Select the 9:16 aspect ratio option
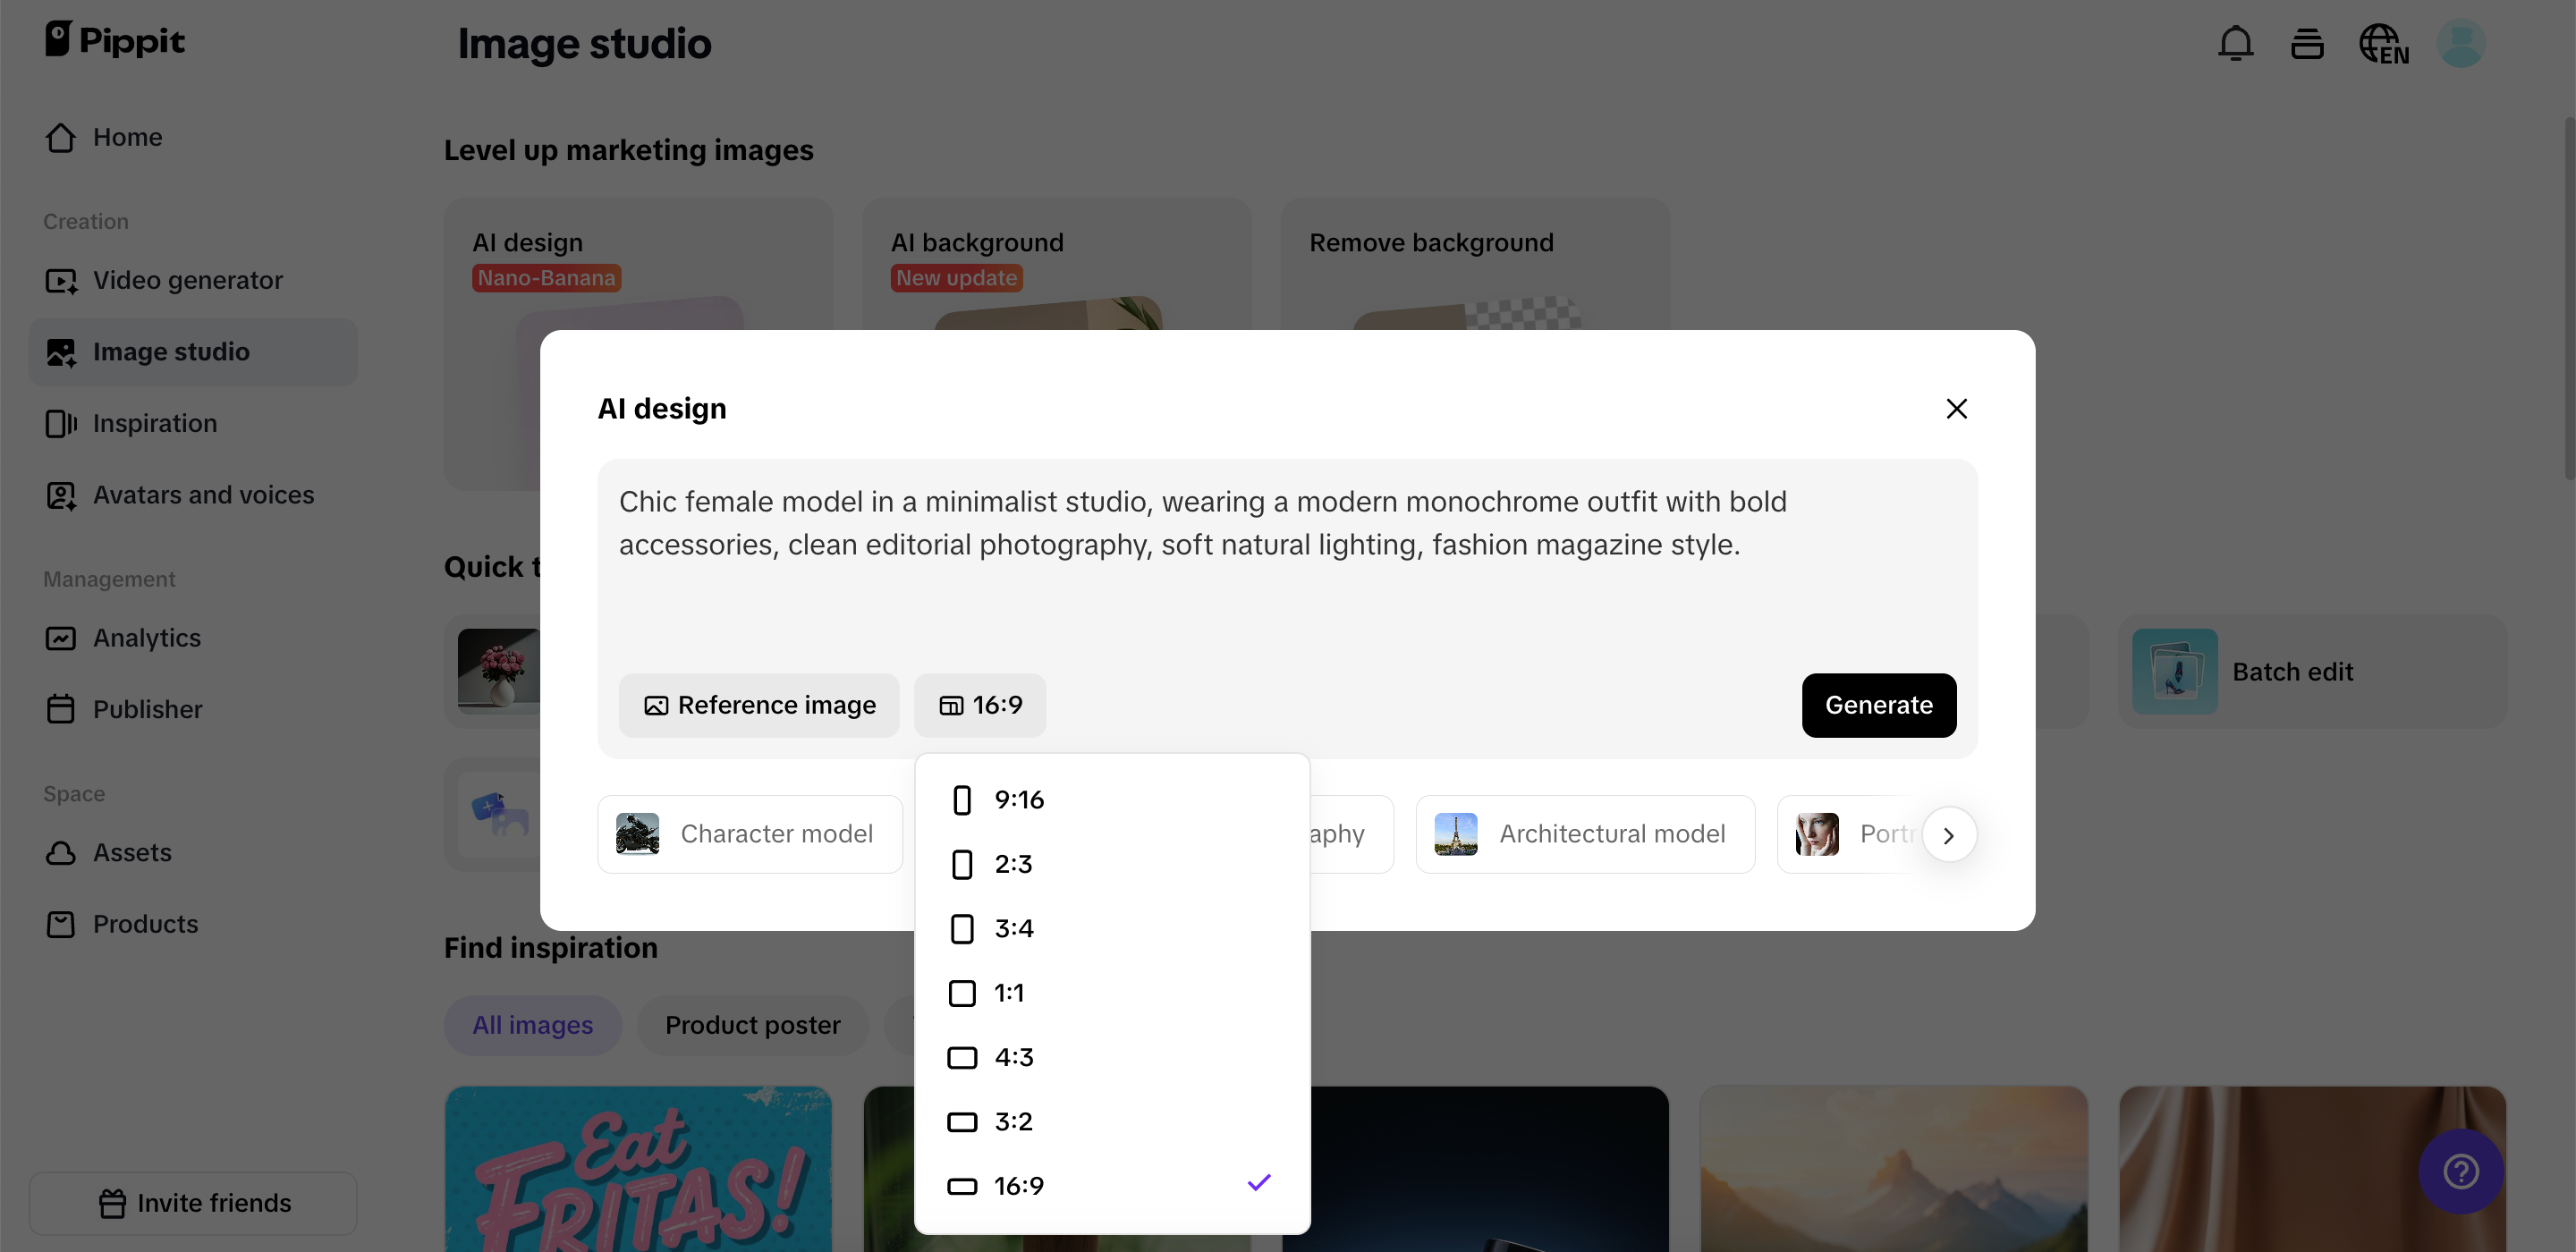 (1018, 800)
